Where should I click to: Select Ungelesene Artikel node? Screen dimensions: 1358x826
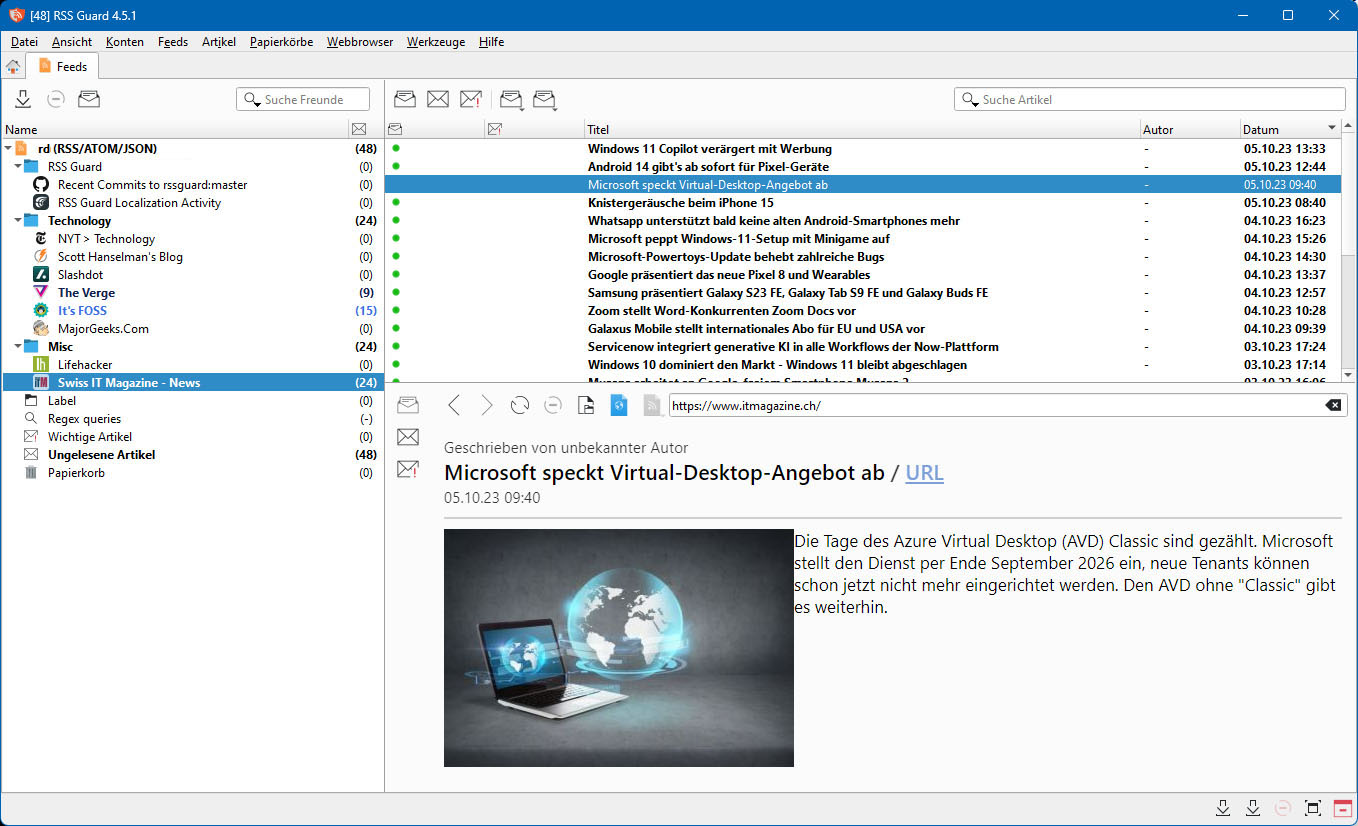point(101,454)
